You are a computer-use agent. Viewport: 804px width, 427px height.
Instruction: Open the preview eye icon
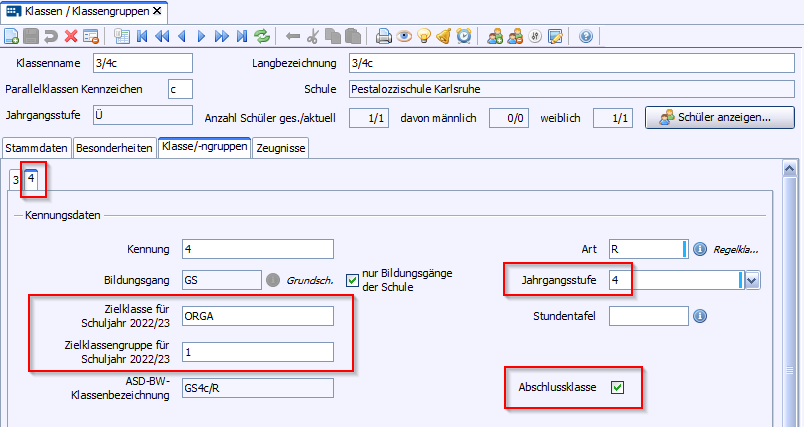[404, 37]
